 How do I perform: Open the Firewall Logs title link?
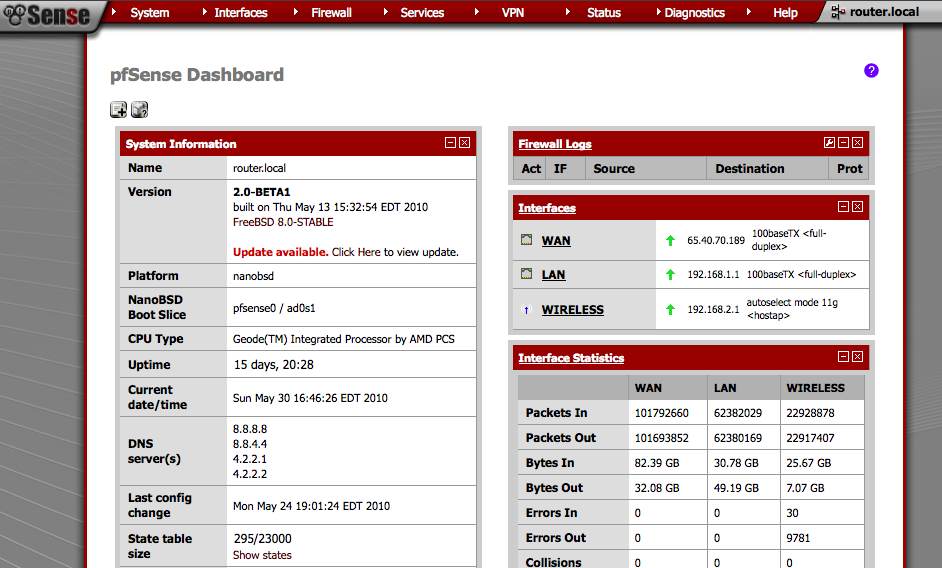click(x=555, y=144)
